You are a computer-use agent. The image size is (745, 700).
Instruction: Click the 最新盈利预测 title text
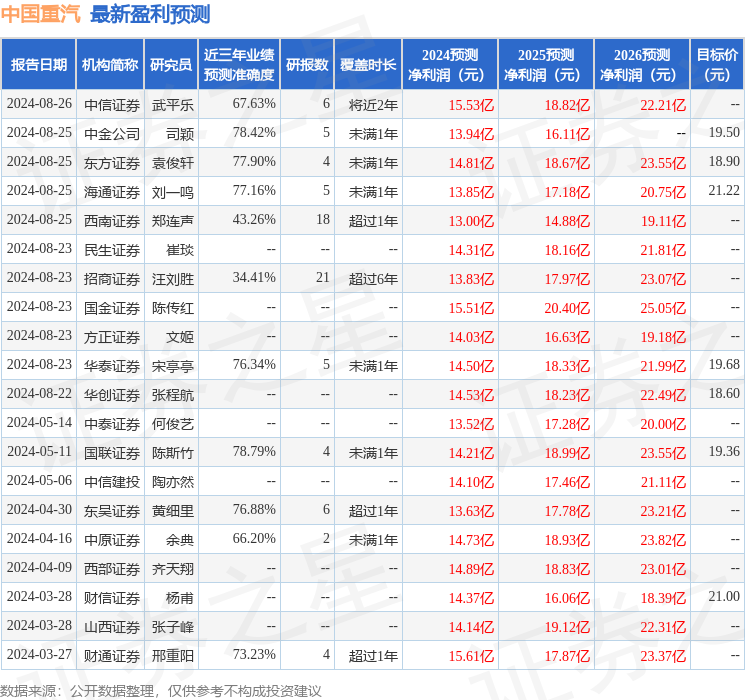click(x=150, y=14)
